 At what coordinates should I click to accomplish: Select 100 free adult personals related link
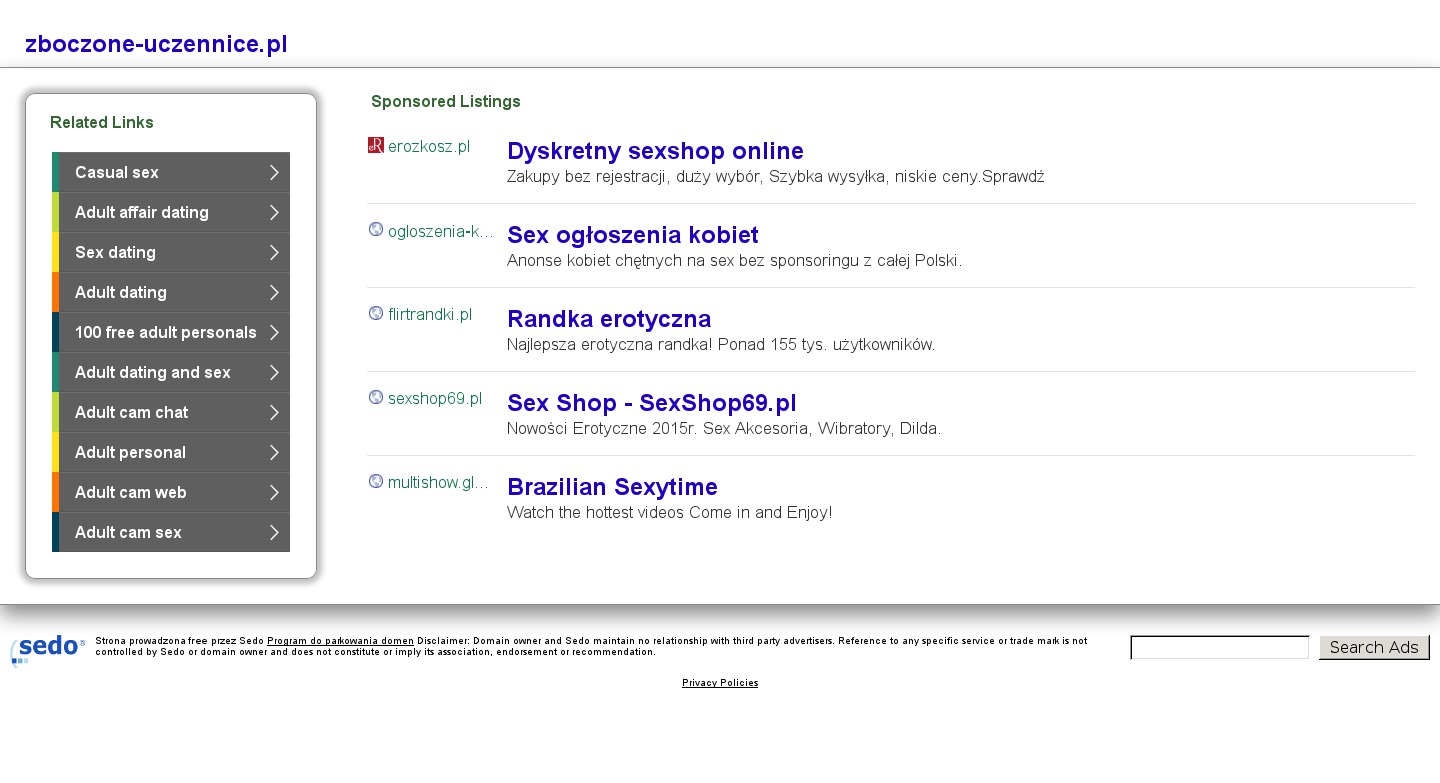[165, 332]
